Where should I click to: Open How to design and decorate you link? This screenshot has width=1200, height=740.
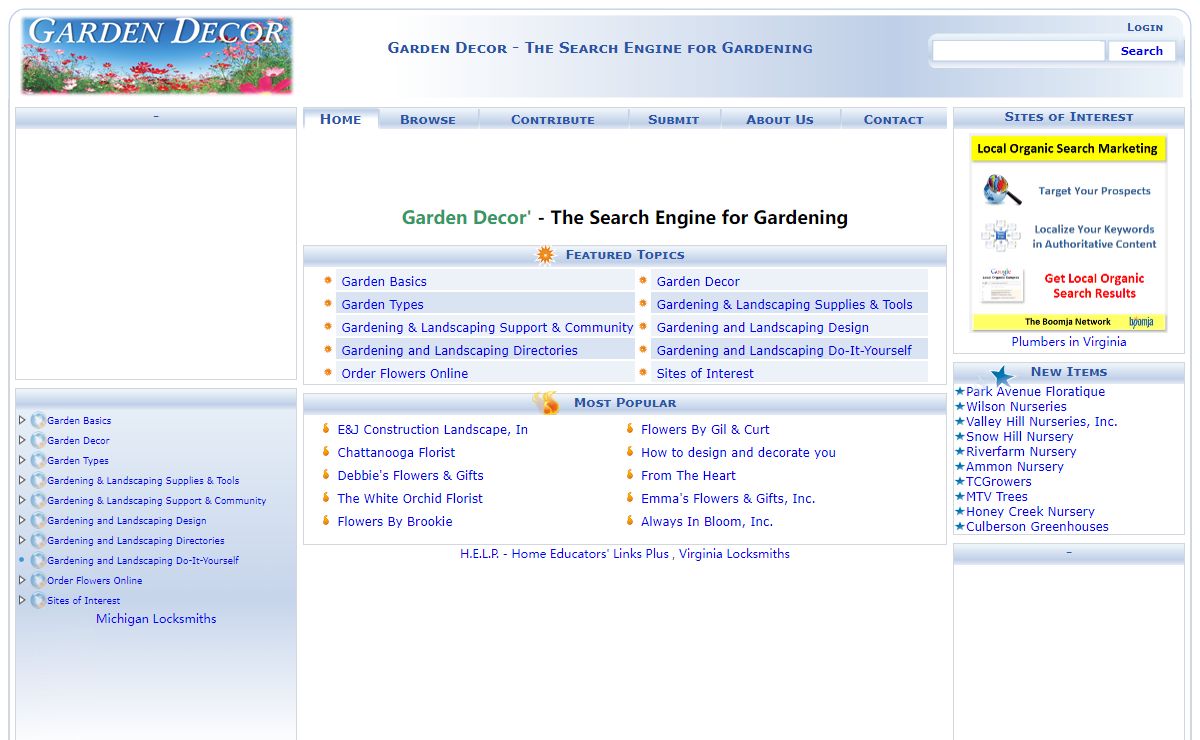tap(738, 453)
